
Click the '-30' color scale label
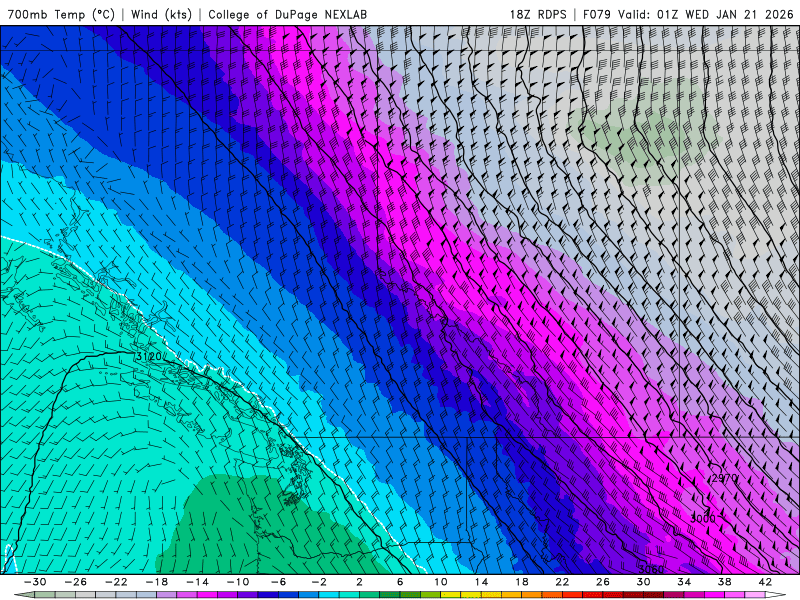pyautogui.click(x=35, y=582)
